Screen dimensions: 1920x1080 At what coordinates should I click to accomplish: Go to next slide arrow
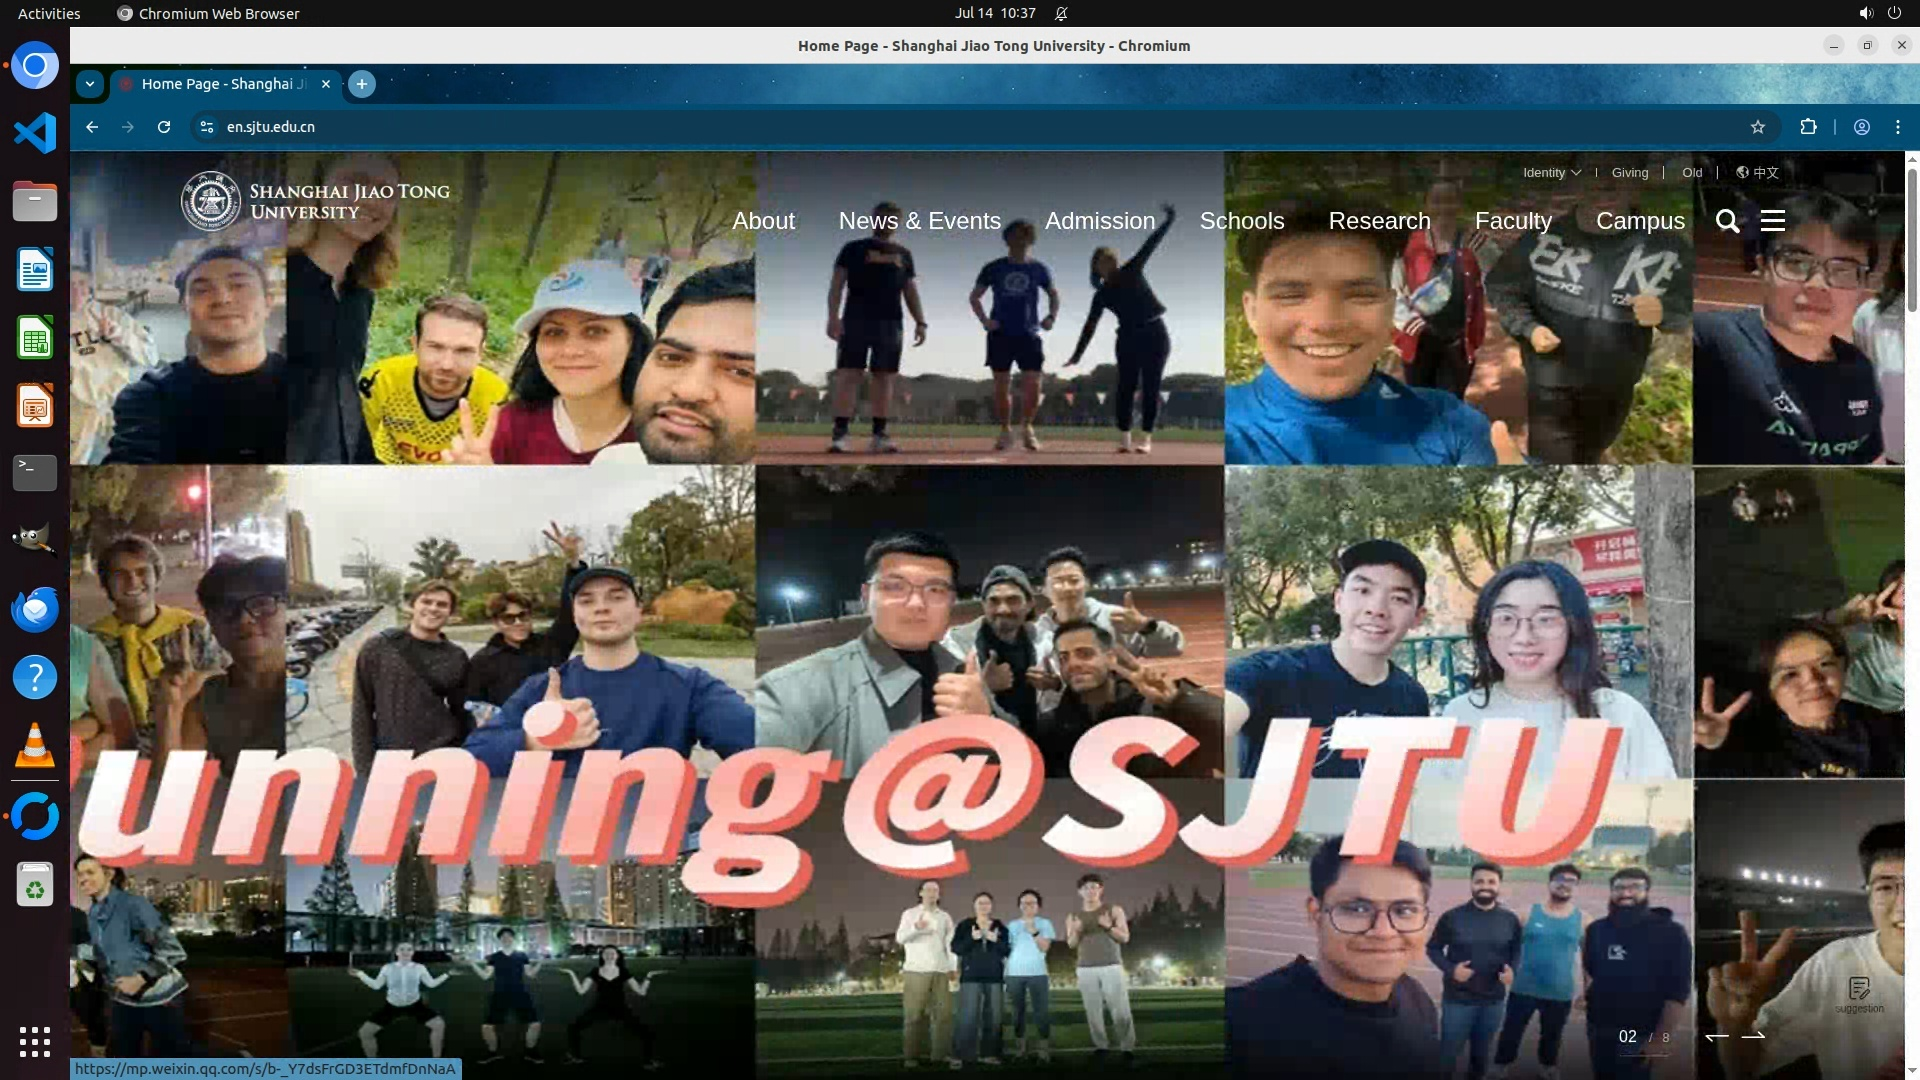click(1753, 1036)
